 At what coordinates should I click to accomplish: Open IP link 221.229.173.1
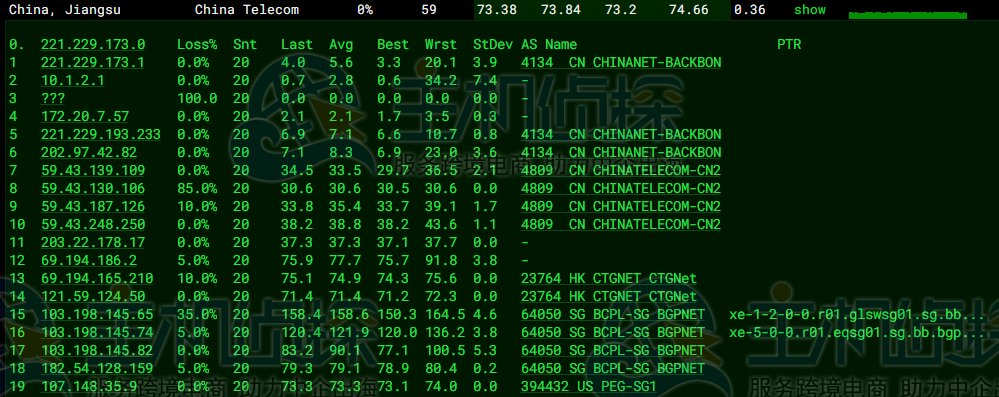click(92, 62)
